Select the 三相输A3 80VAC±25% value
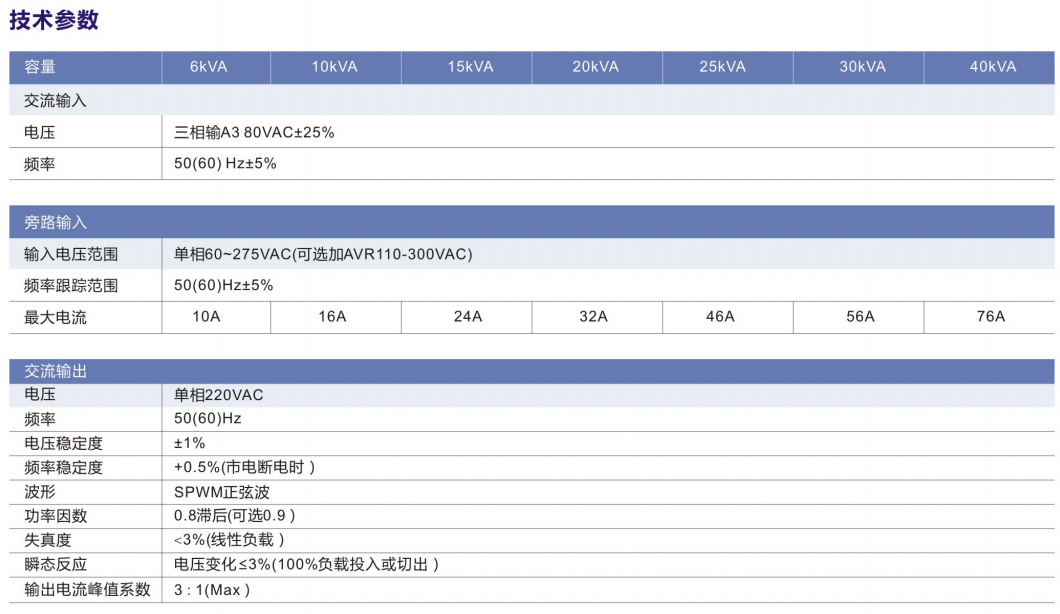 coord(254,133)
